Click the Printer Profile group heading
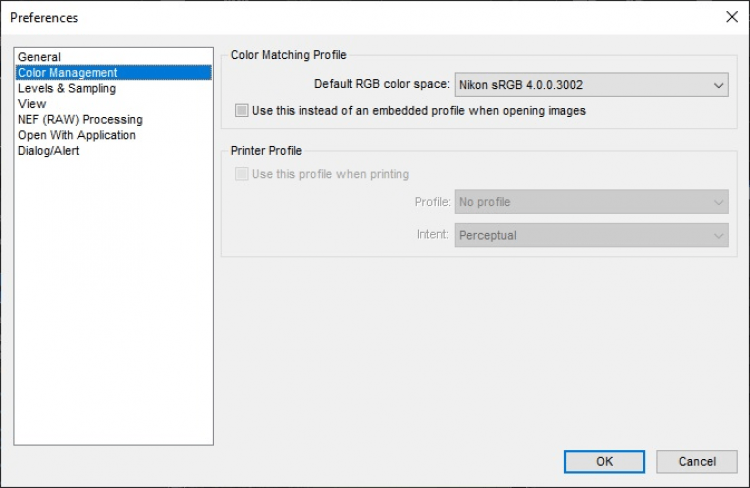750x488 pixels. [266, 151]
